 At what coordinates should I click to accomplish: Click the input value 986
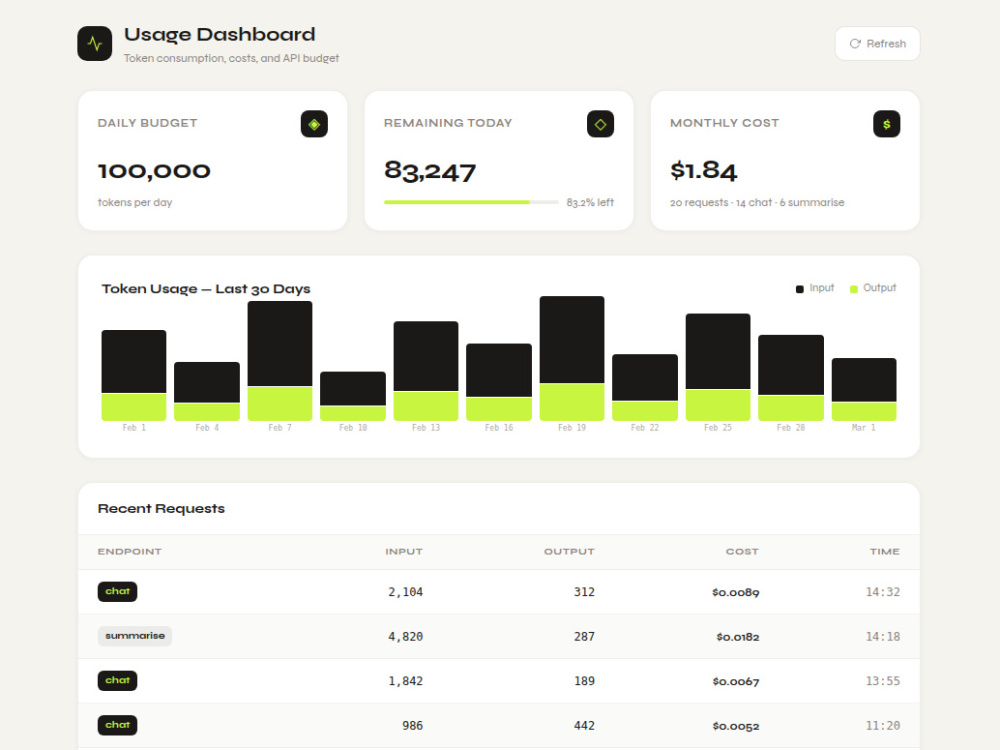413,726
